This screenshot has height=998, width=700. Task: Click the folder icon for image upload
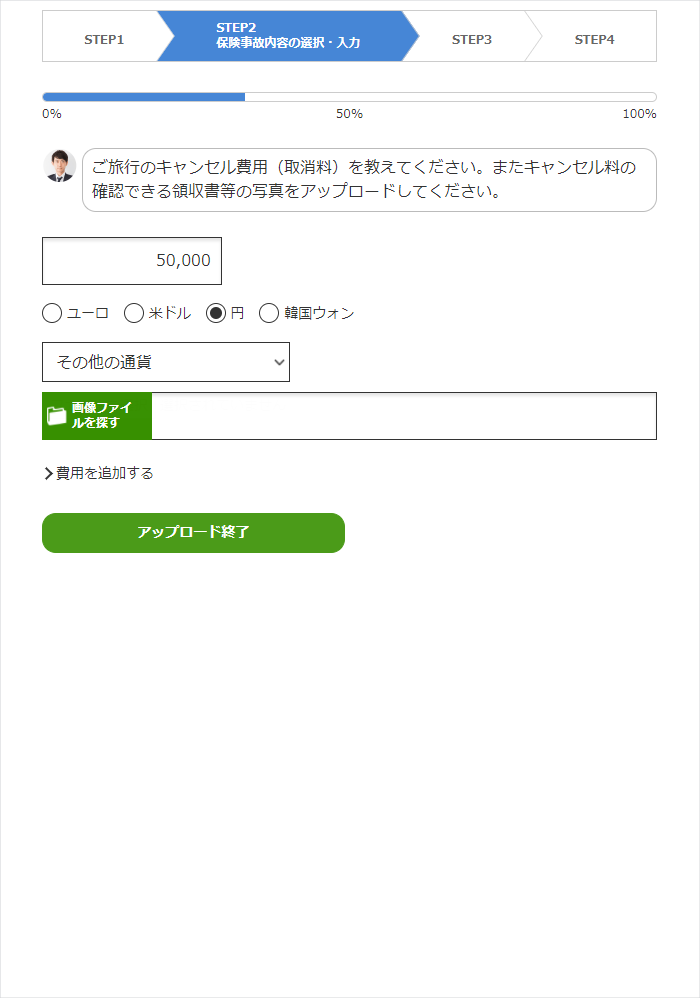tap(57, 416)
